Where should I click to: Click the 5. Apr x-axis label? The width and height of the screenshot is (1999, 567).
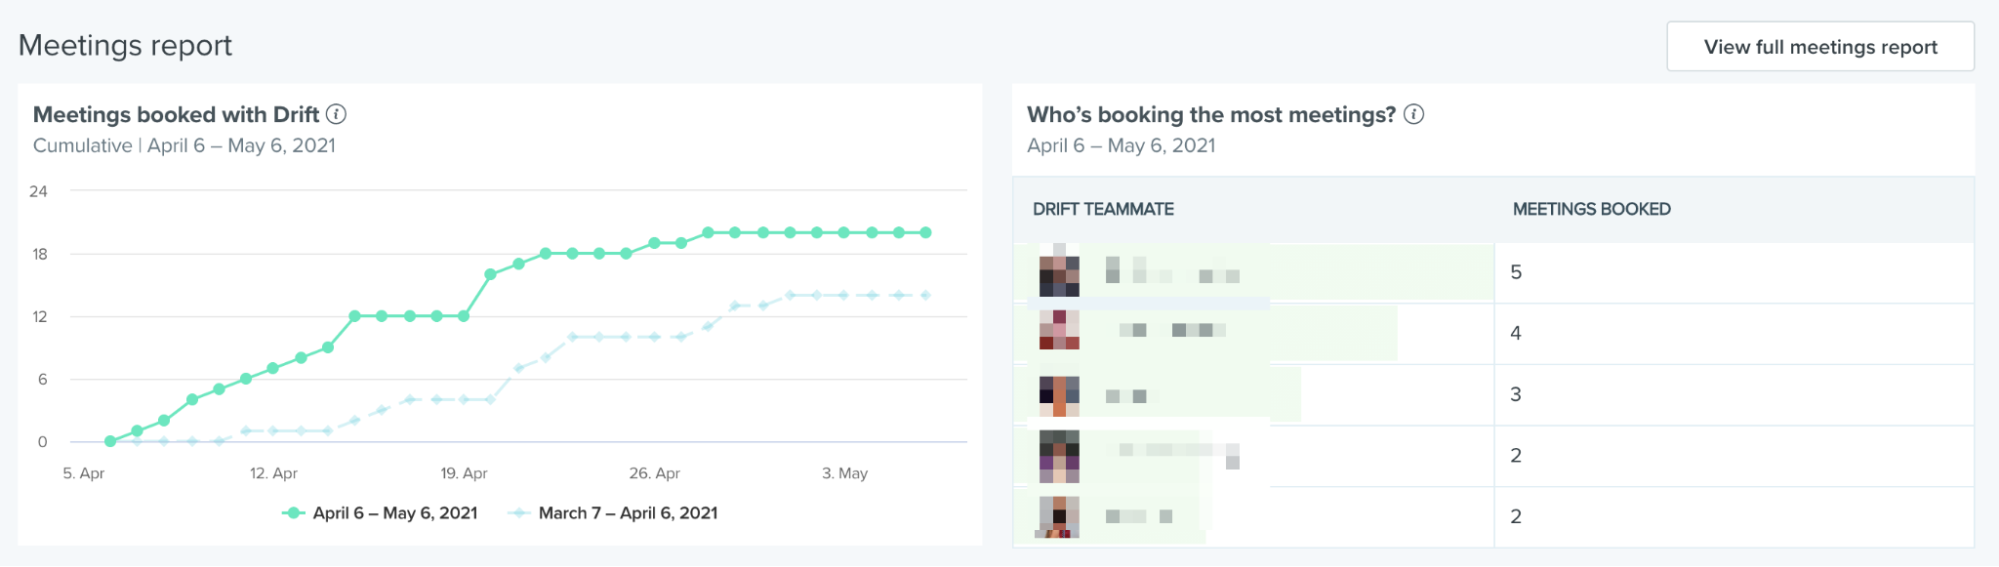84,473
